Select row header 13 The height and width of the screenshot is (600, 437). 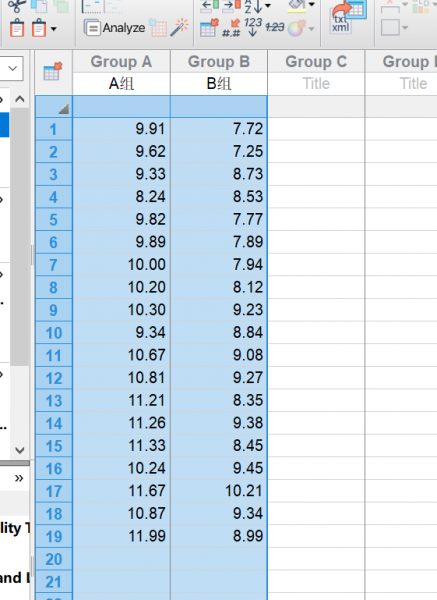54,401
